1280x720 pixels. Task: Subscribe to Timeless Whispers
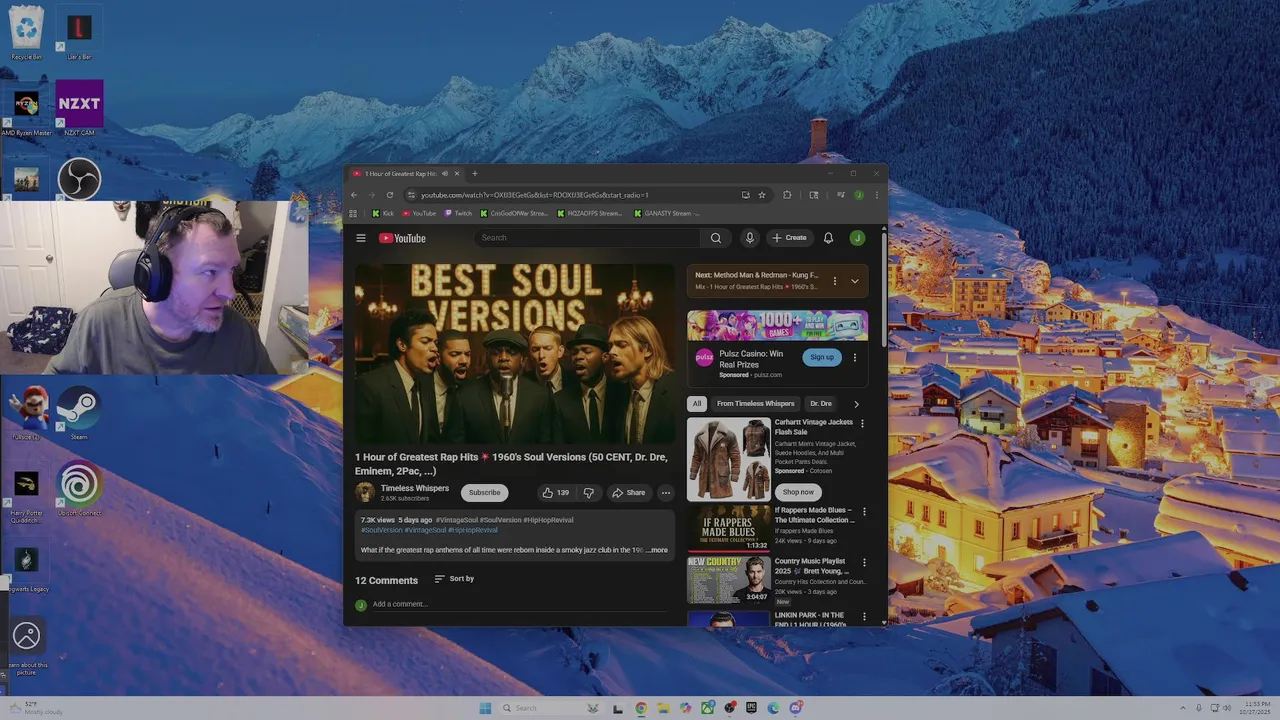[484, 493]
